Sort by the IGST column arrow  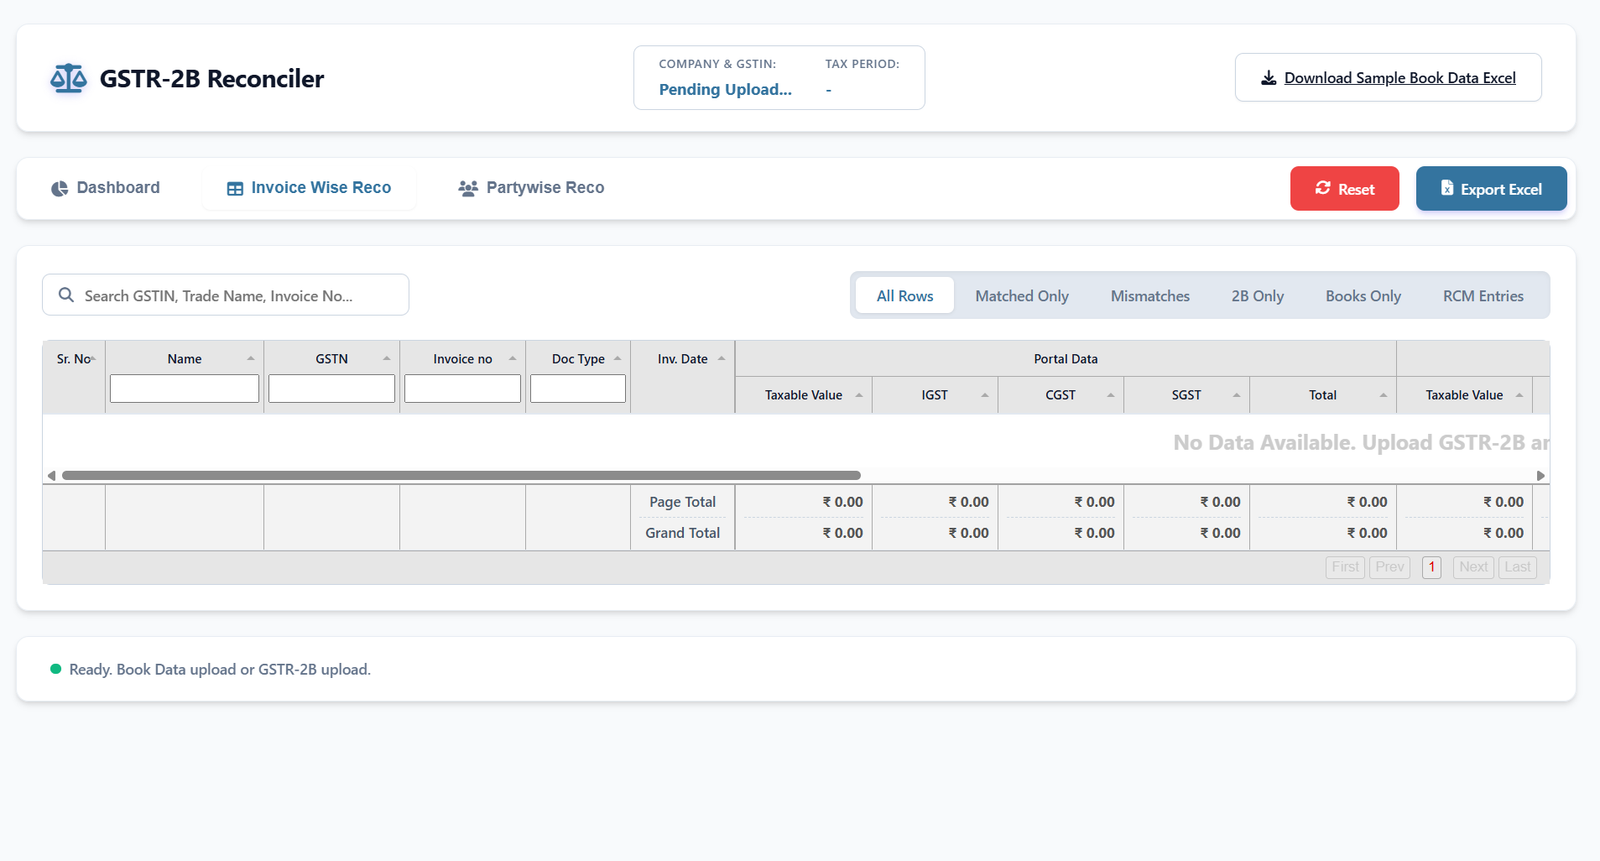[985, 395]
